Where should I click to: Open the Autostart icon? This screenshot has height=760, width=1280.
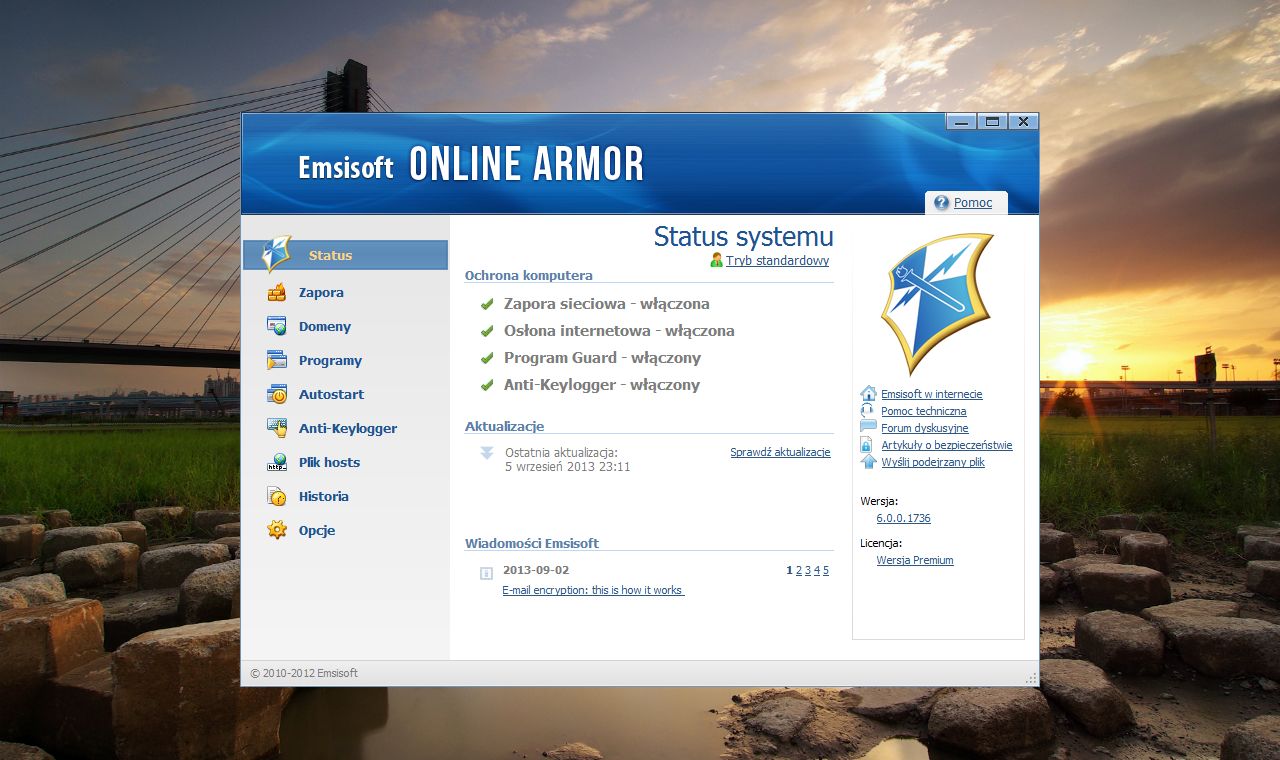click(277, 394)
